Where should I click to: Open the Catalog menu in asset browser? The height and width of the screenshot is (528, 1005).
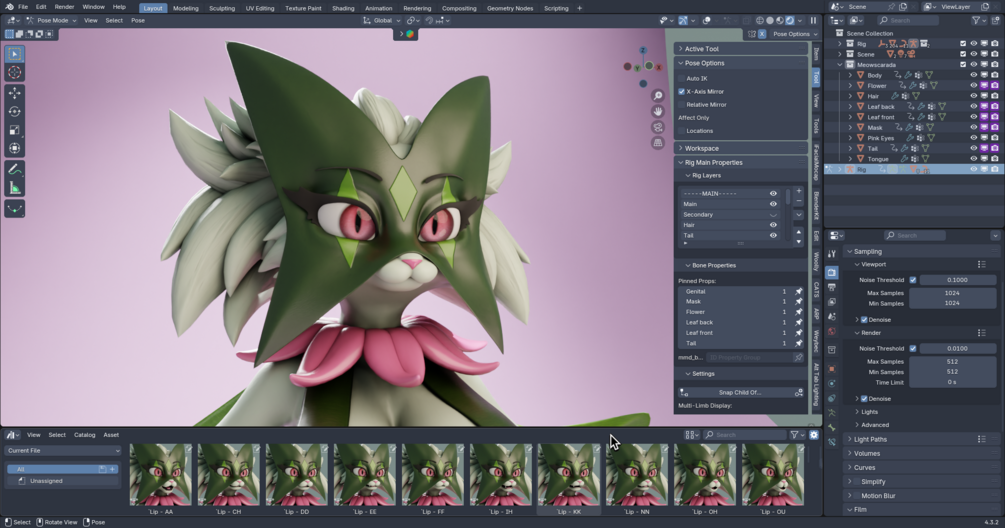click(84, 435)
